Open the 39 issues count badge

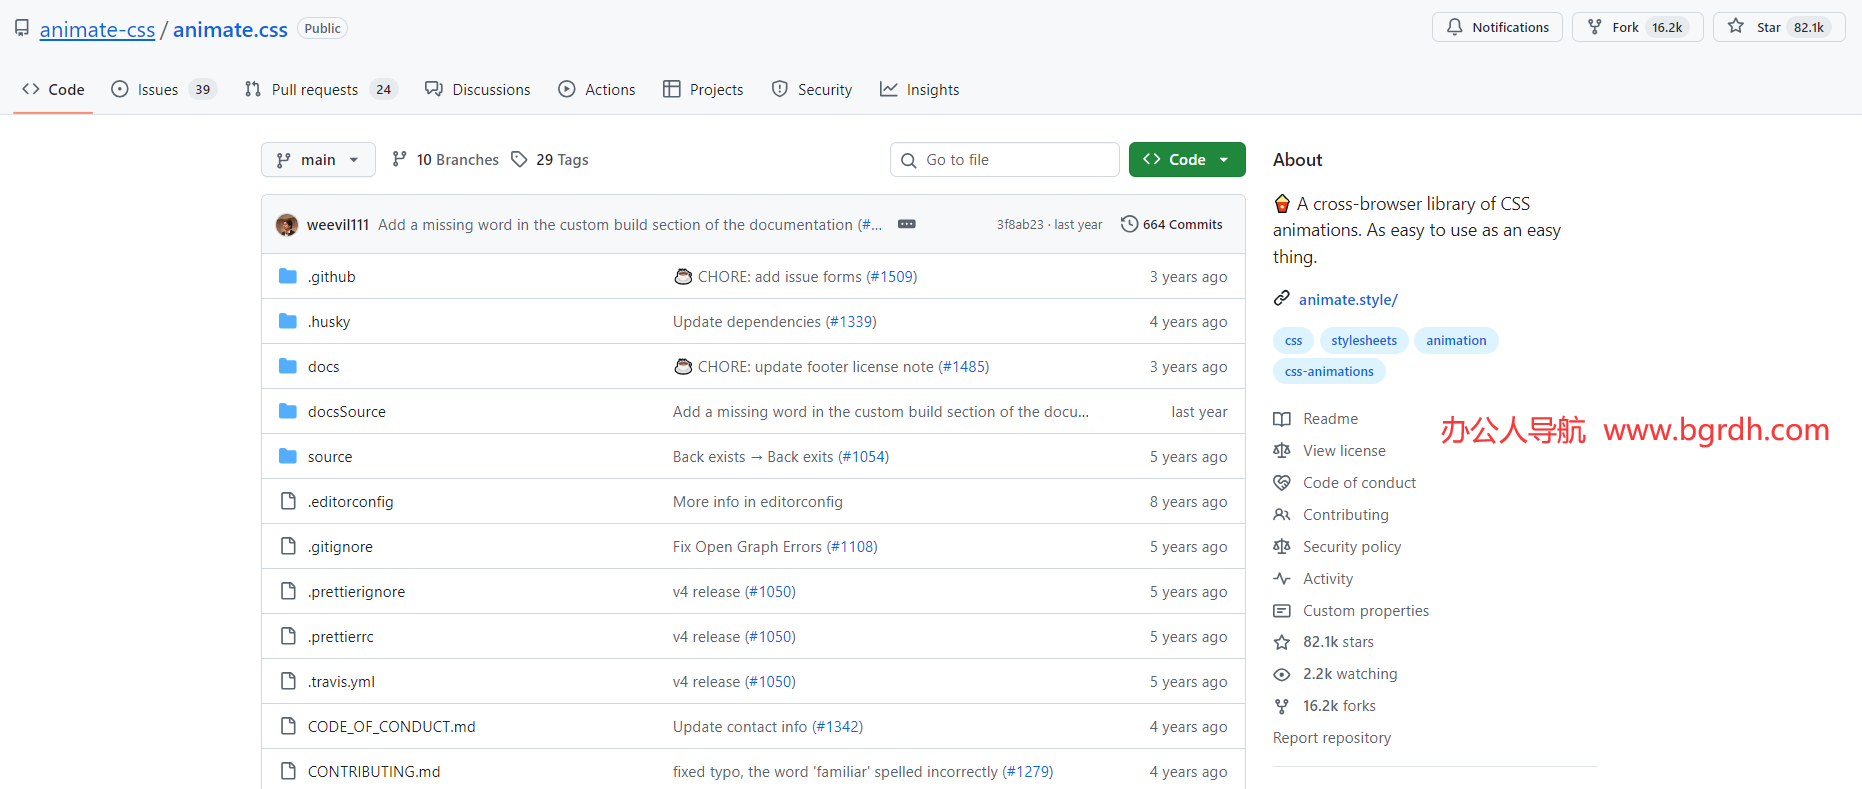click(203, 89)
